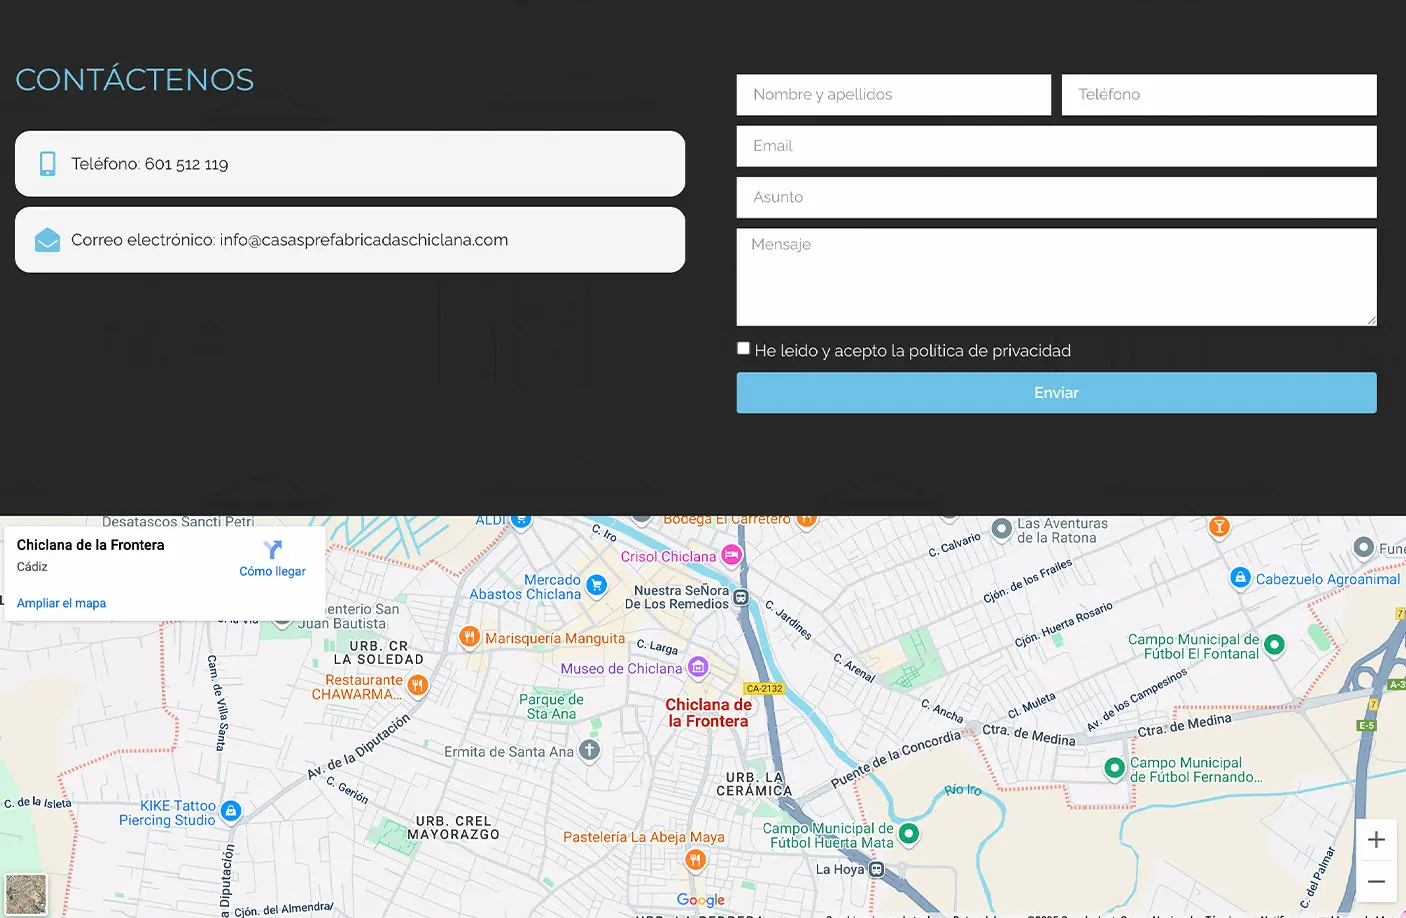
Task: Select the La Hoya transit stop icon
Action: [x=876, y=870]
